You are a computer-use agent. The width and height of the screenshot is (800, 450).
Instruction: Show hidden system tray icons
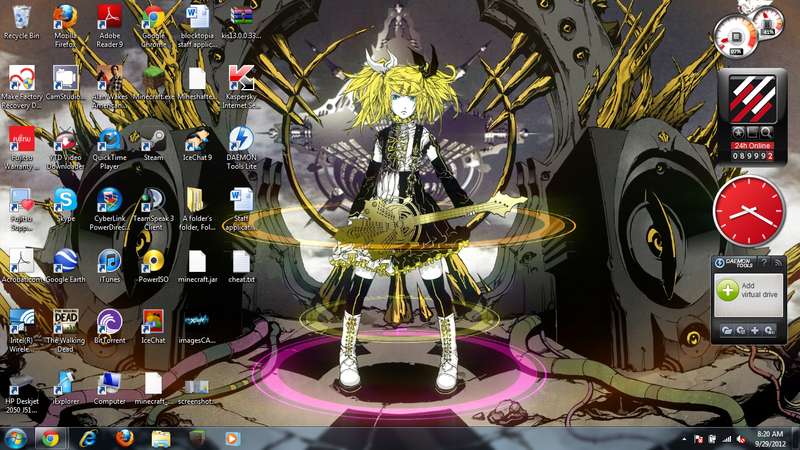(x=684, y=439)
